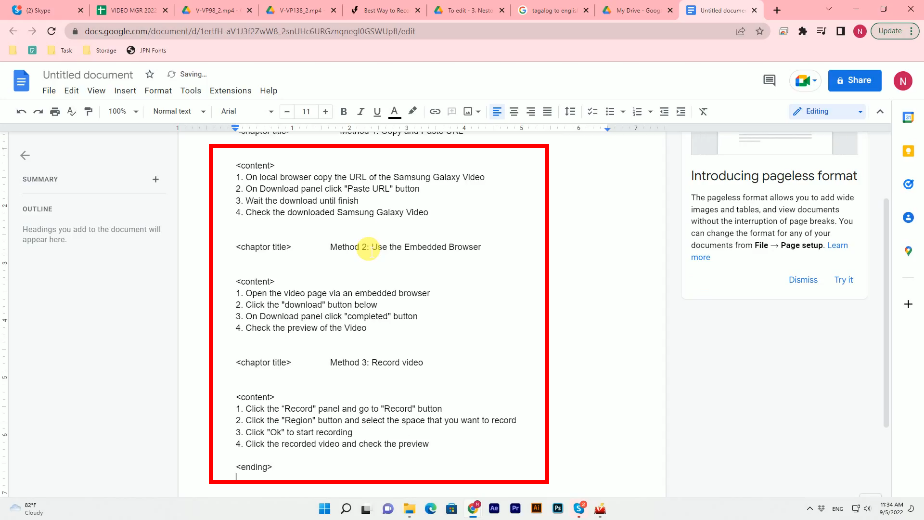Click the undo arrow icon
The image size is (924, 520).
coord(23,111)
